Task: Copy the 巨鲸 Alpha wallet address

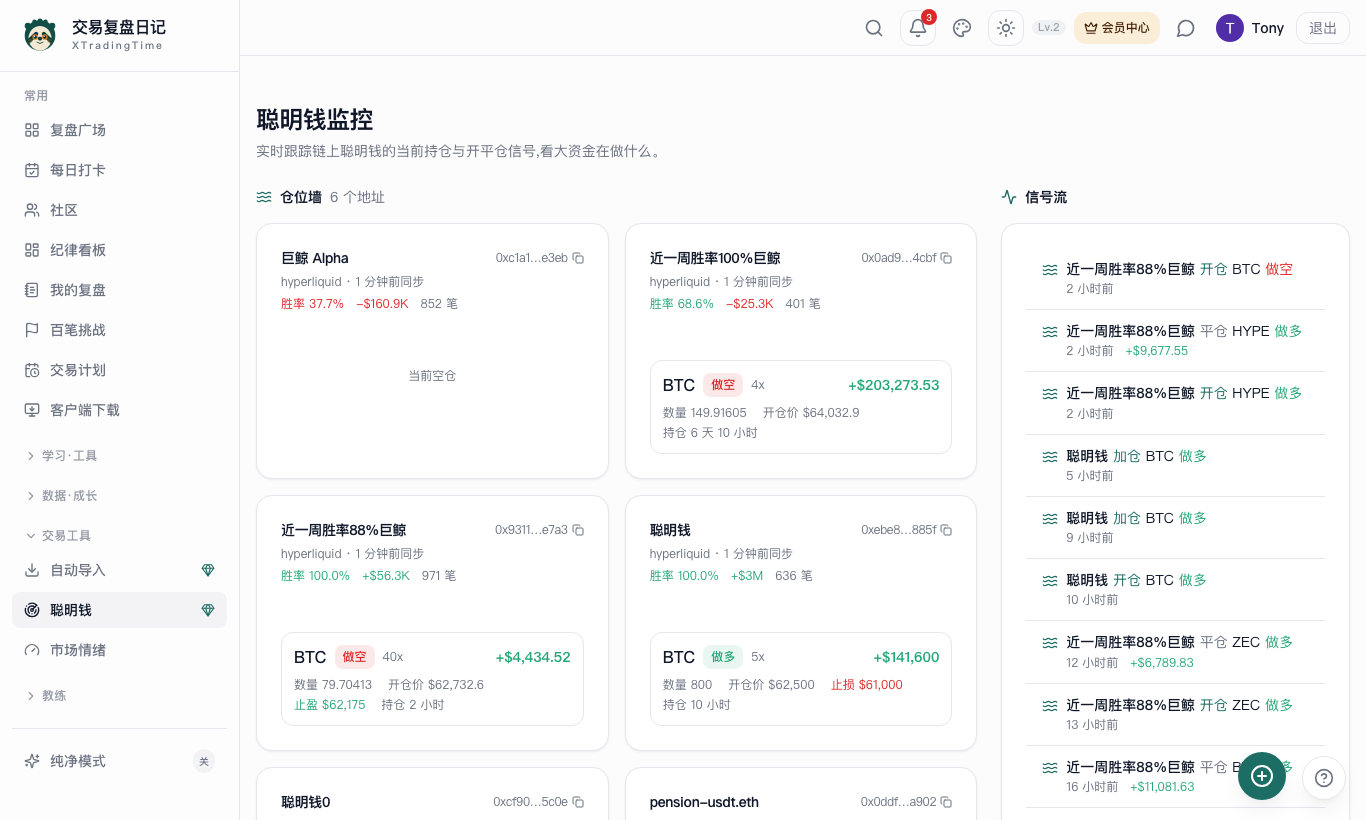Action: [x=578, y=258]
